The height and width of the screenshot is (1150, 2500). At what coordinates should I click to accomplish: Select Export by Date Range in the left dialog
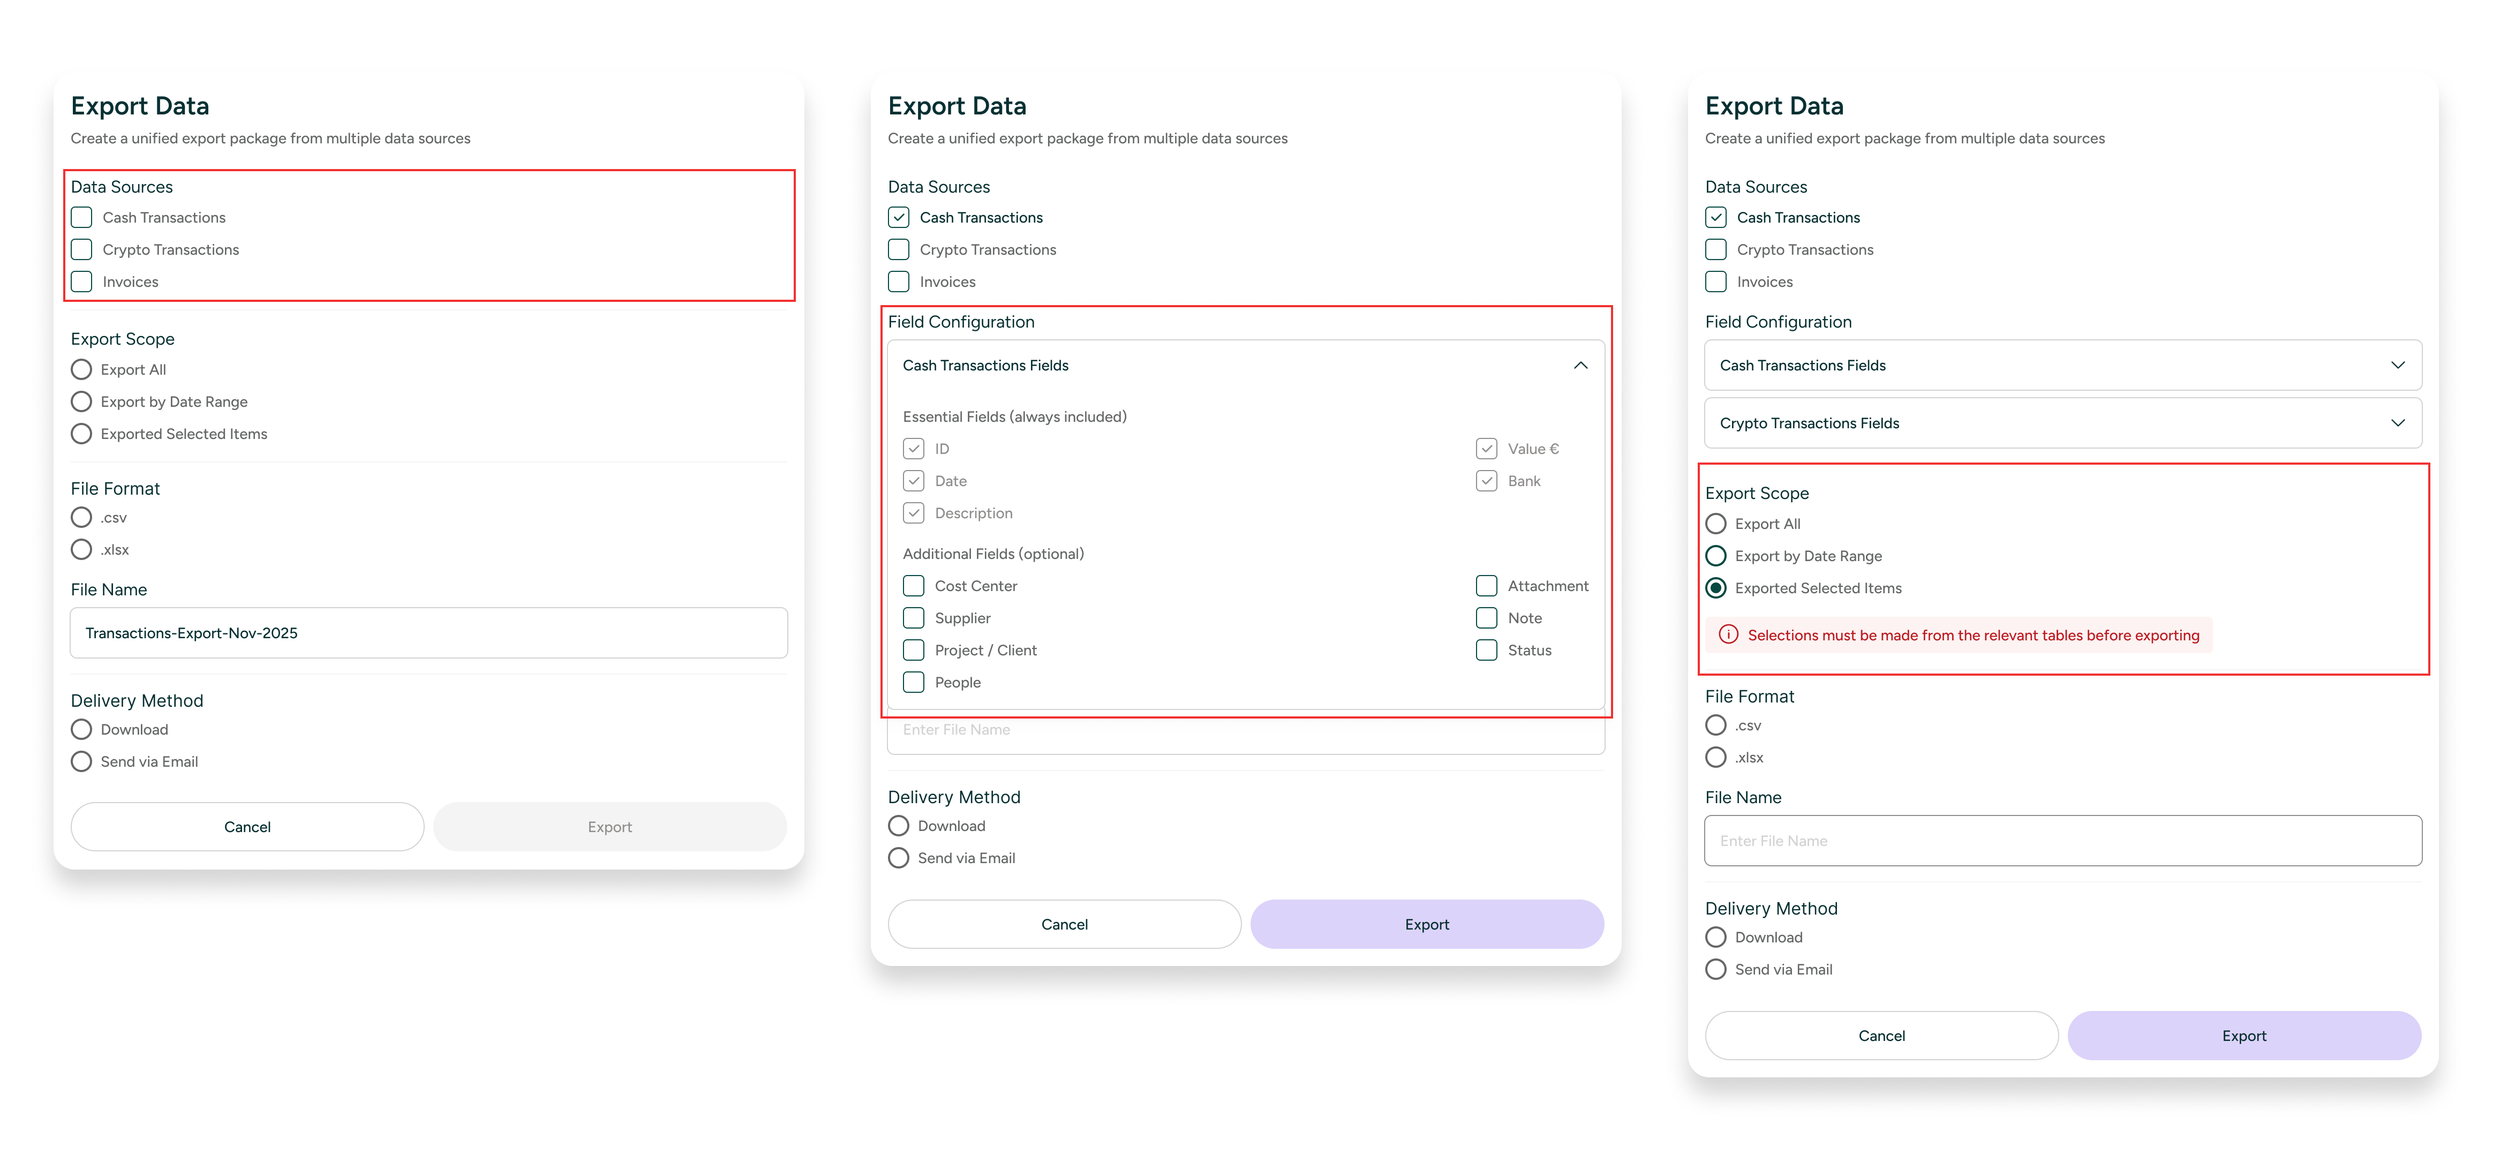click(82, 402)
